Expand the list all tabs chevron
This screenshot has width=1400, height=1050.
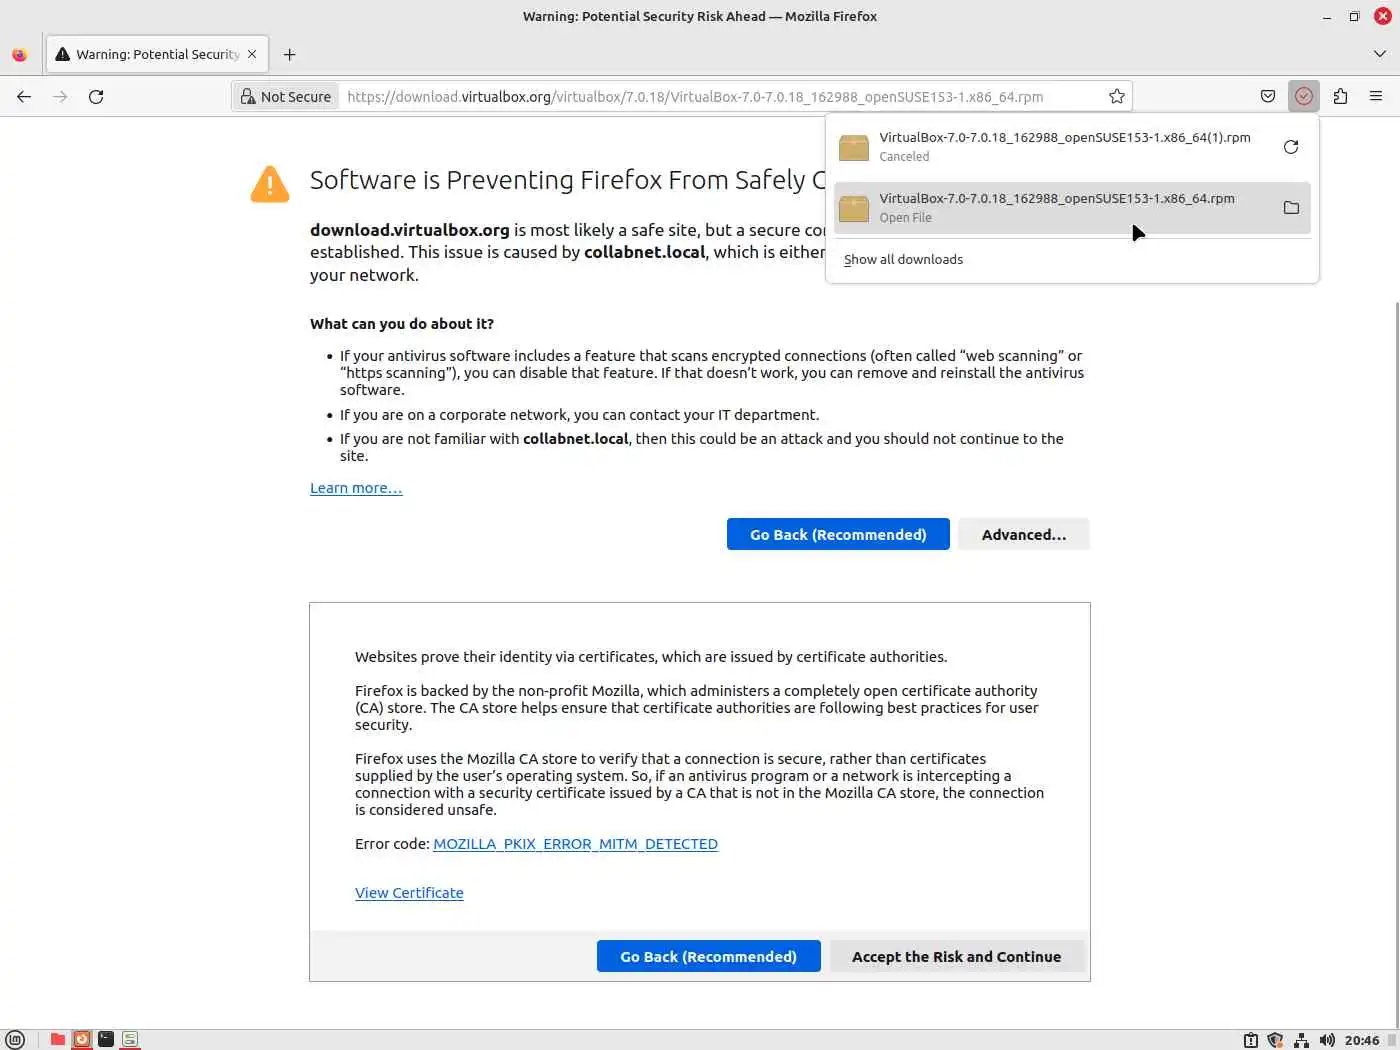click(x=1380, y=54)
